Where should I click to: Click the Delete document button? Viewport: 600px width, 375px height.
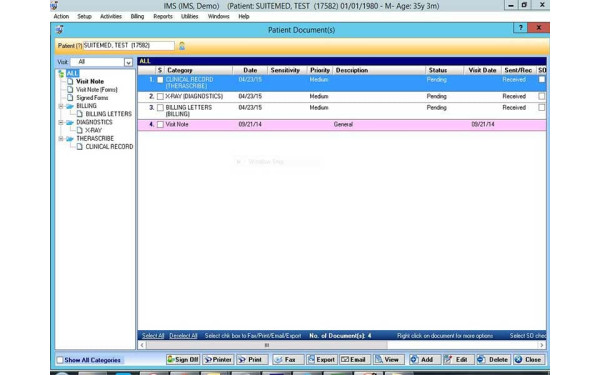pos(493,360)
